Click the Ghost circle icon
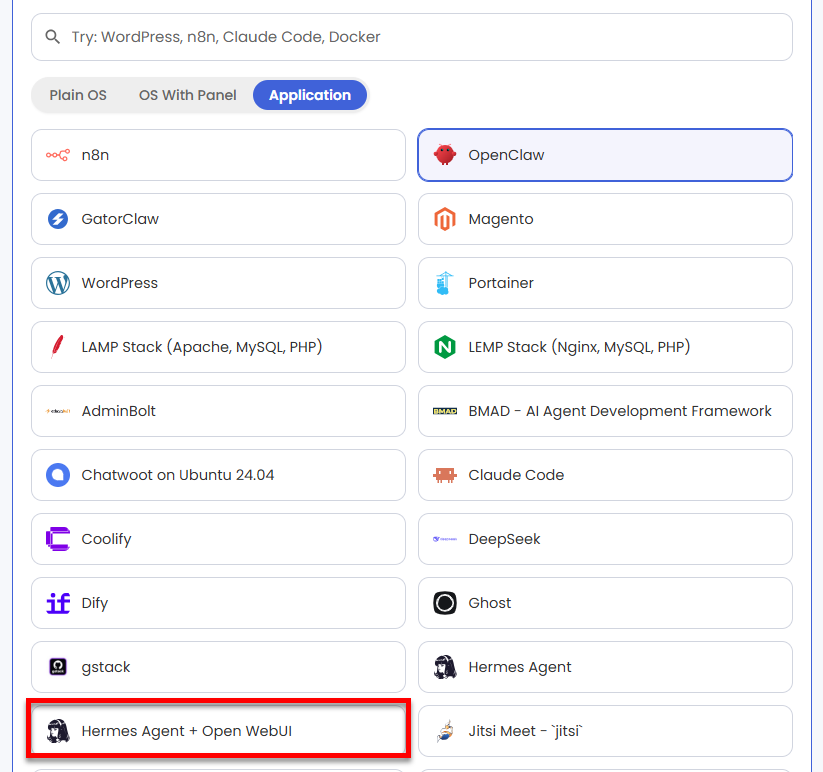 [445, 603]
